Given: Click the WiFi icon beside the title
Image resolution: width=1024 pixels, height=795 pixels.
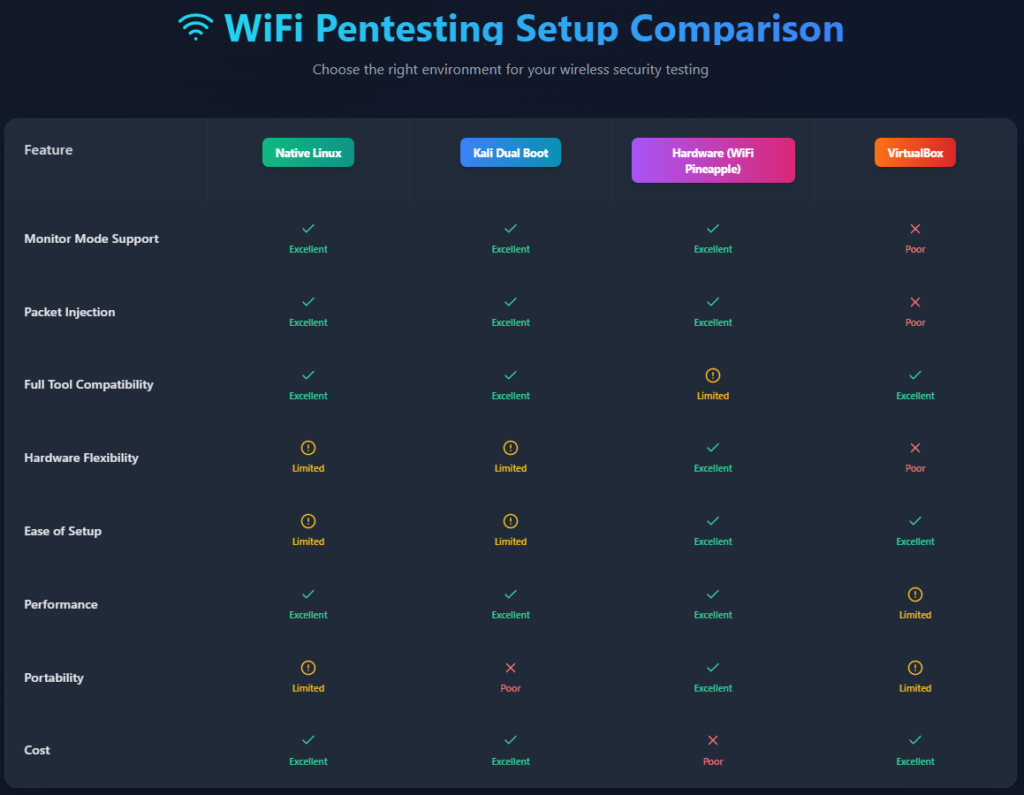Looking at the screenshot, I should pyautogui.click(x=194, y=27).
